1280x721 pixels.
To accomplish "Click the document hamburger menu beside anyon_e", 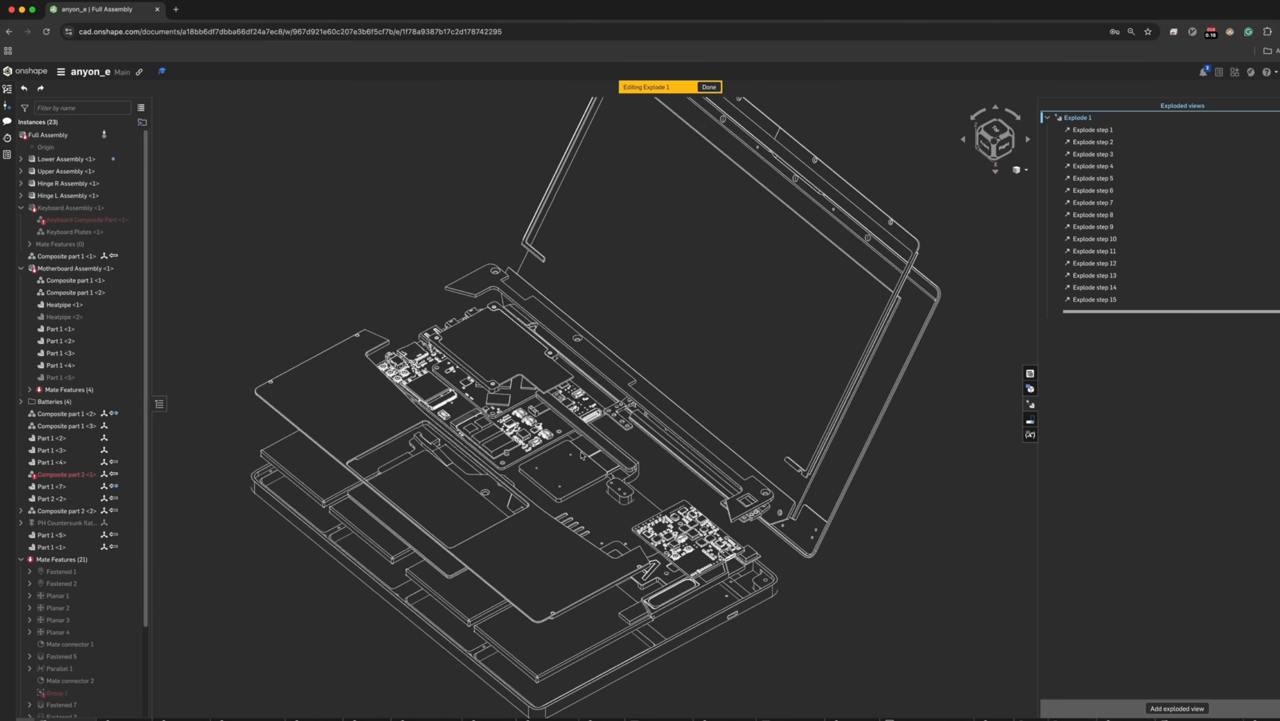I will tap(61, 72).
